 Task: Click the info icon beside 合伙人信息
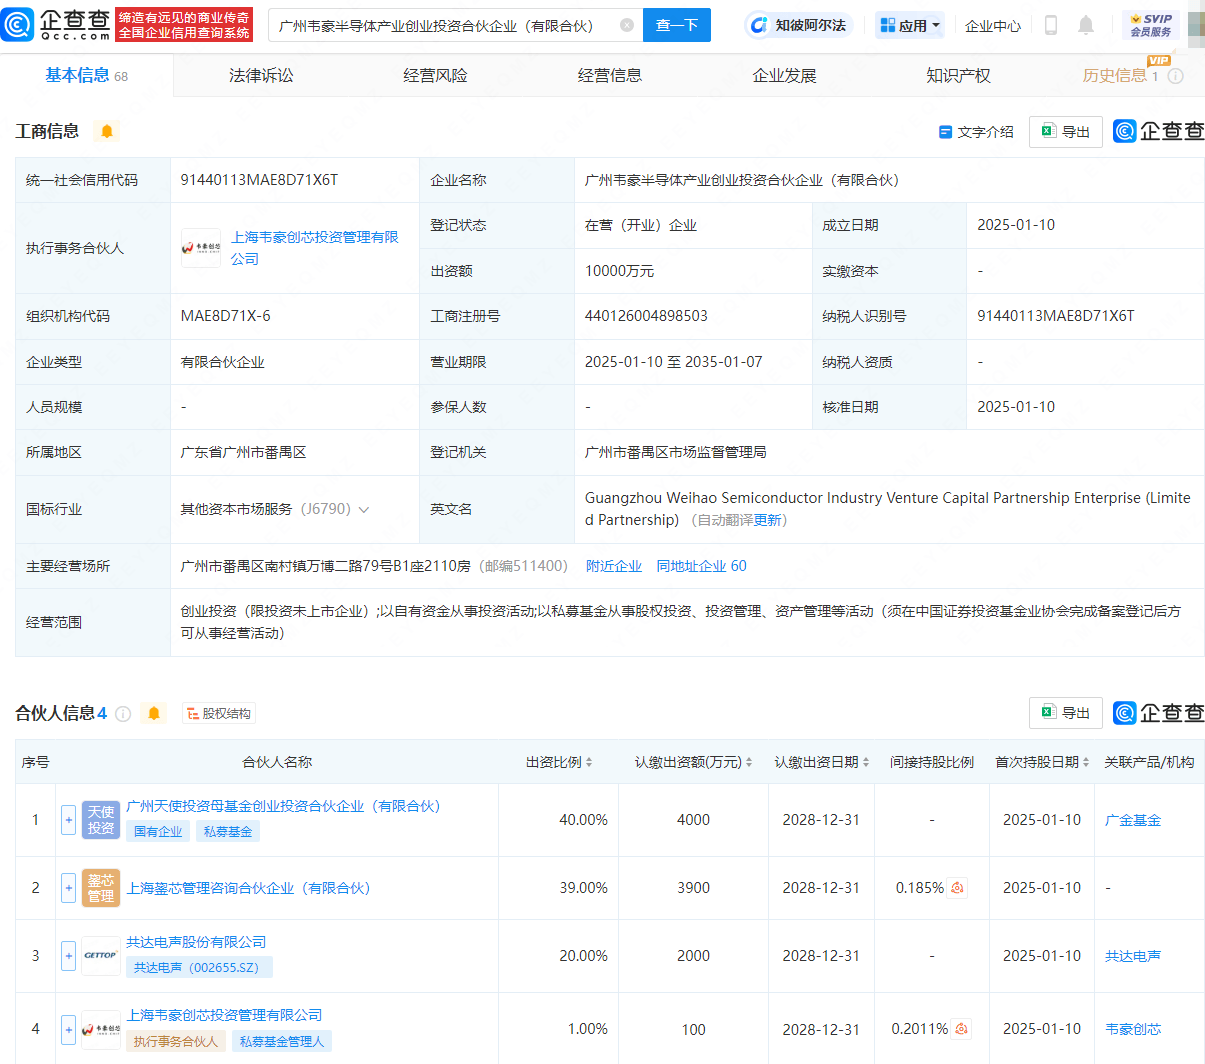point(123,713)
